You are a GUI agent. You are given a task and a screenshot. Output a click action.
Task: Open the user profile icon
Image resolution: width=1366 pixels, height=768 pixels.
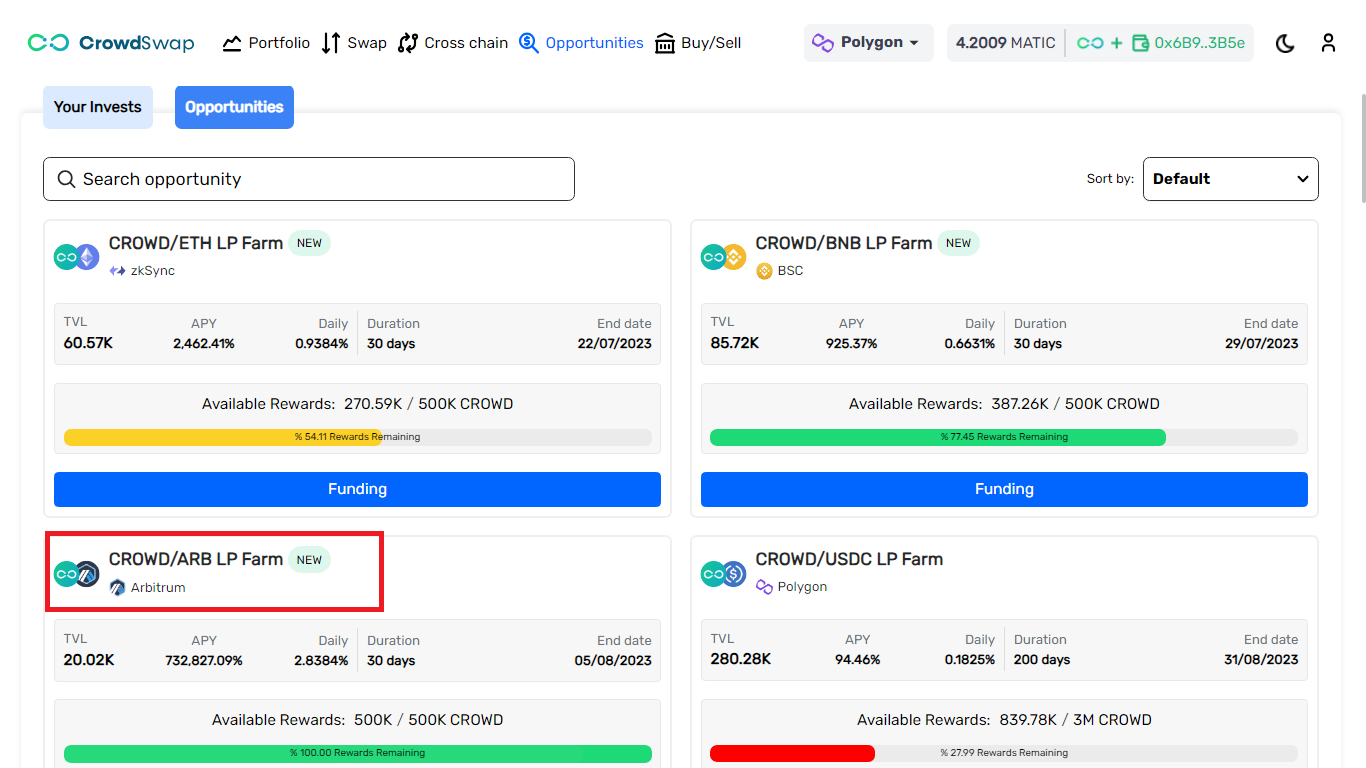pyautogui.click(x=1328, y=43)
